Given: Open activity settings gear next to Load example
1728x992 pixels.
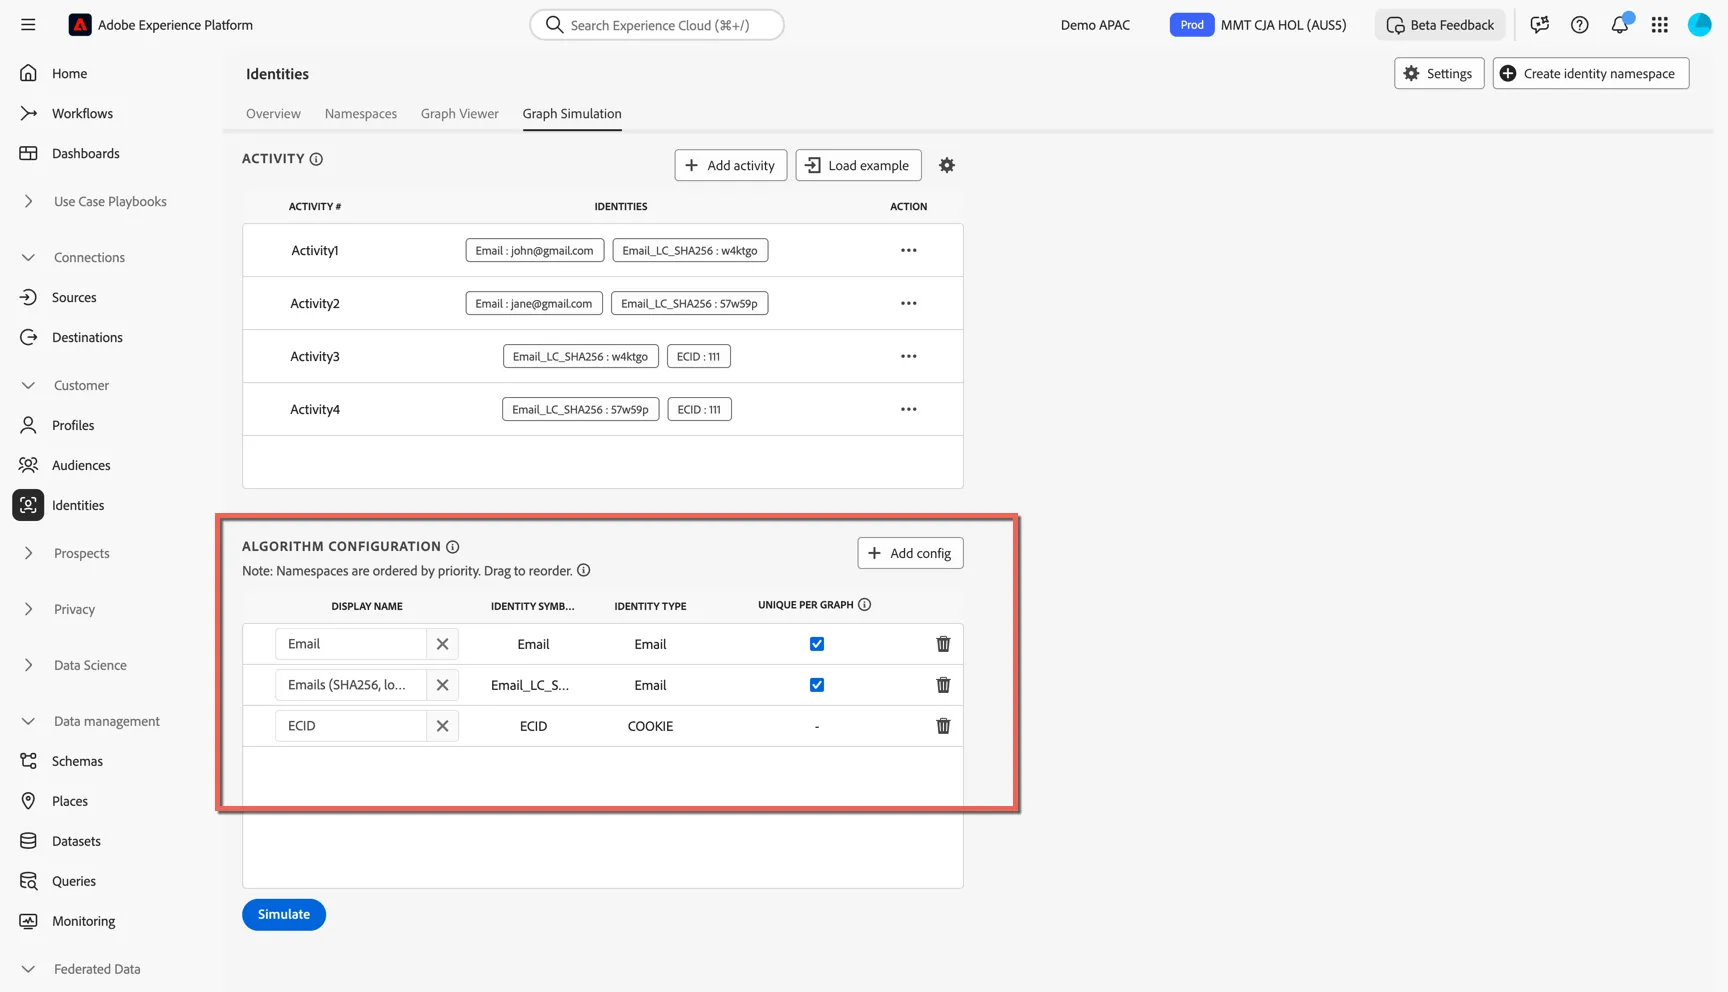Looking at the screenshot, I should (947, 165).
